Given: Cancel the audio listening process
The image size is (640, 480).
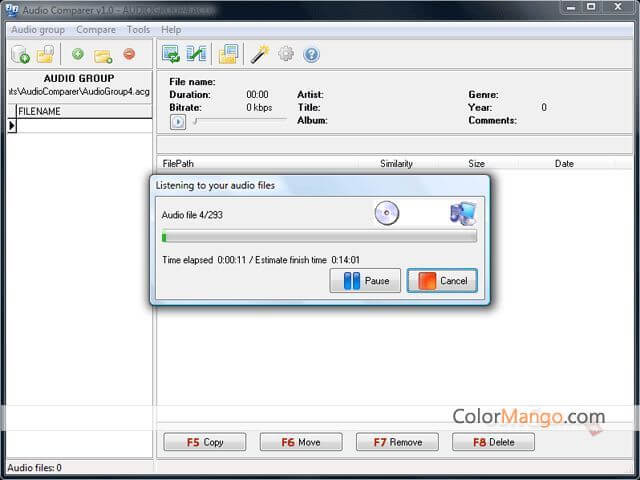Looking at the screenshot, I should 442,280.
